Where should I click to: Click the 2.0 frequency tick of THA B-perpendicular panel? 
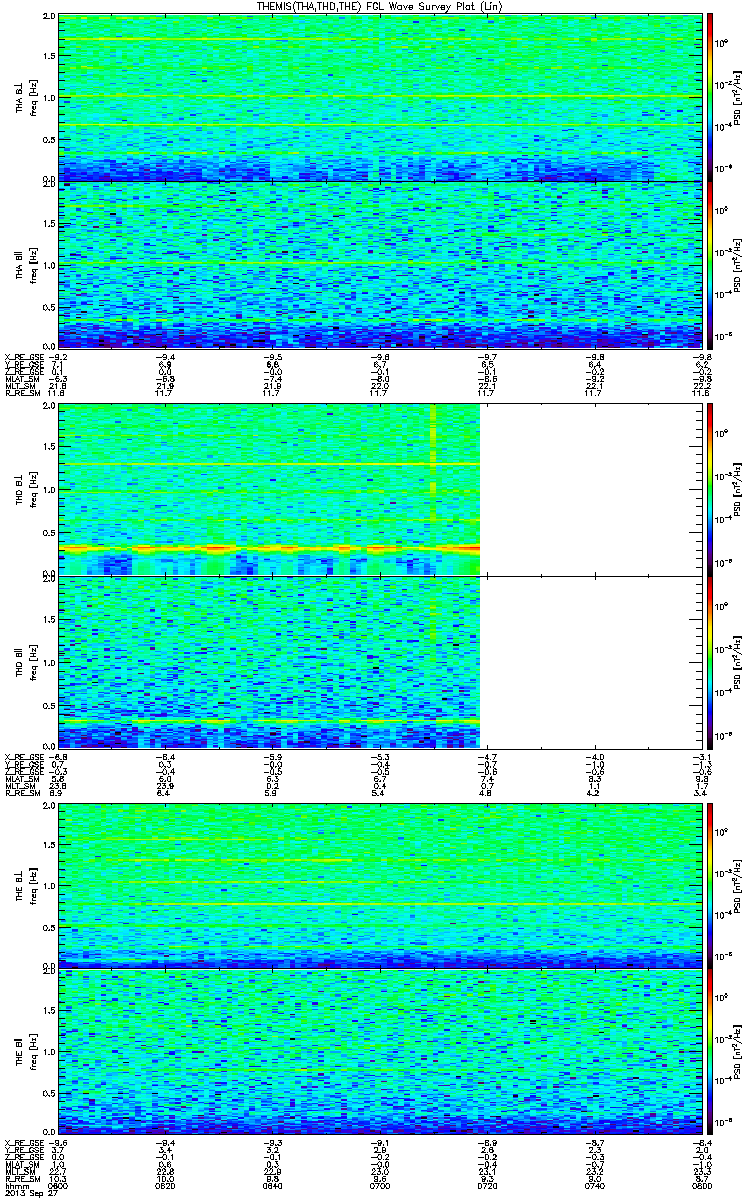(x=50, y=18)
